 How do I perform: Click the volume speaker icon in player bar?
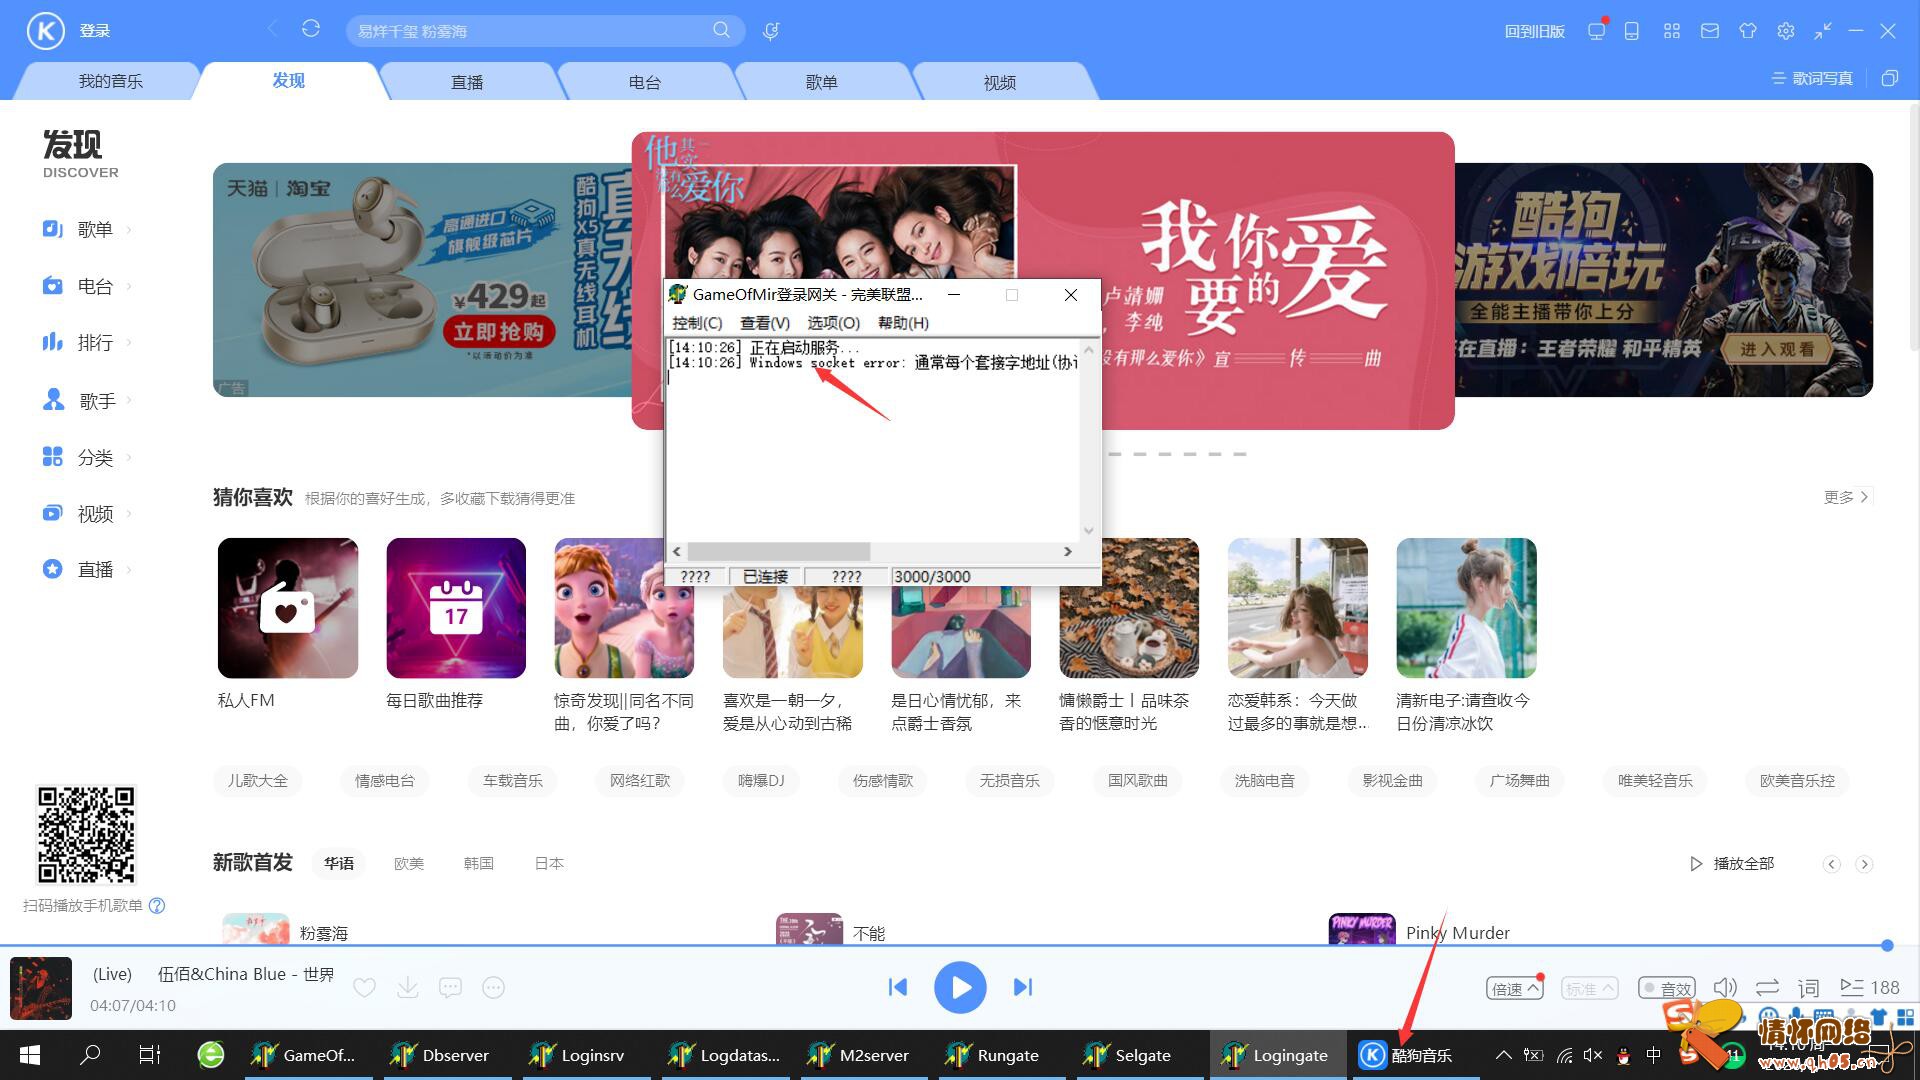[x=1725, y=988]
